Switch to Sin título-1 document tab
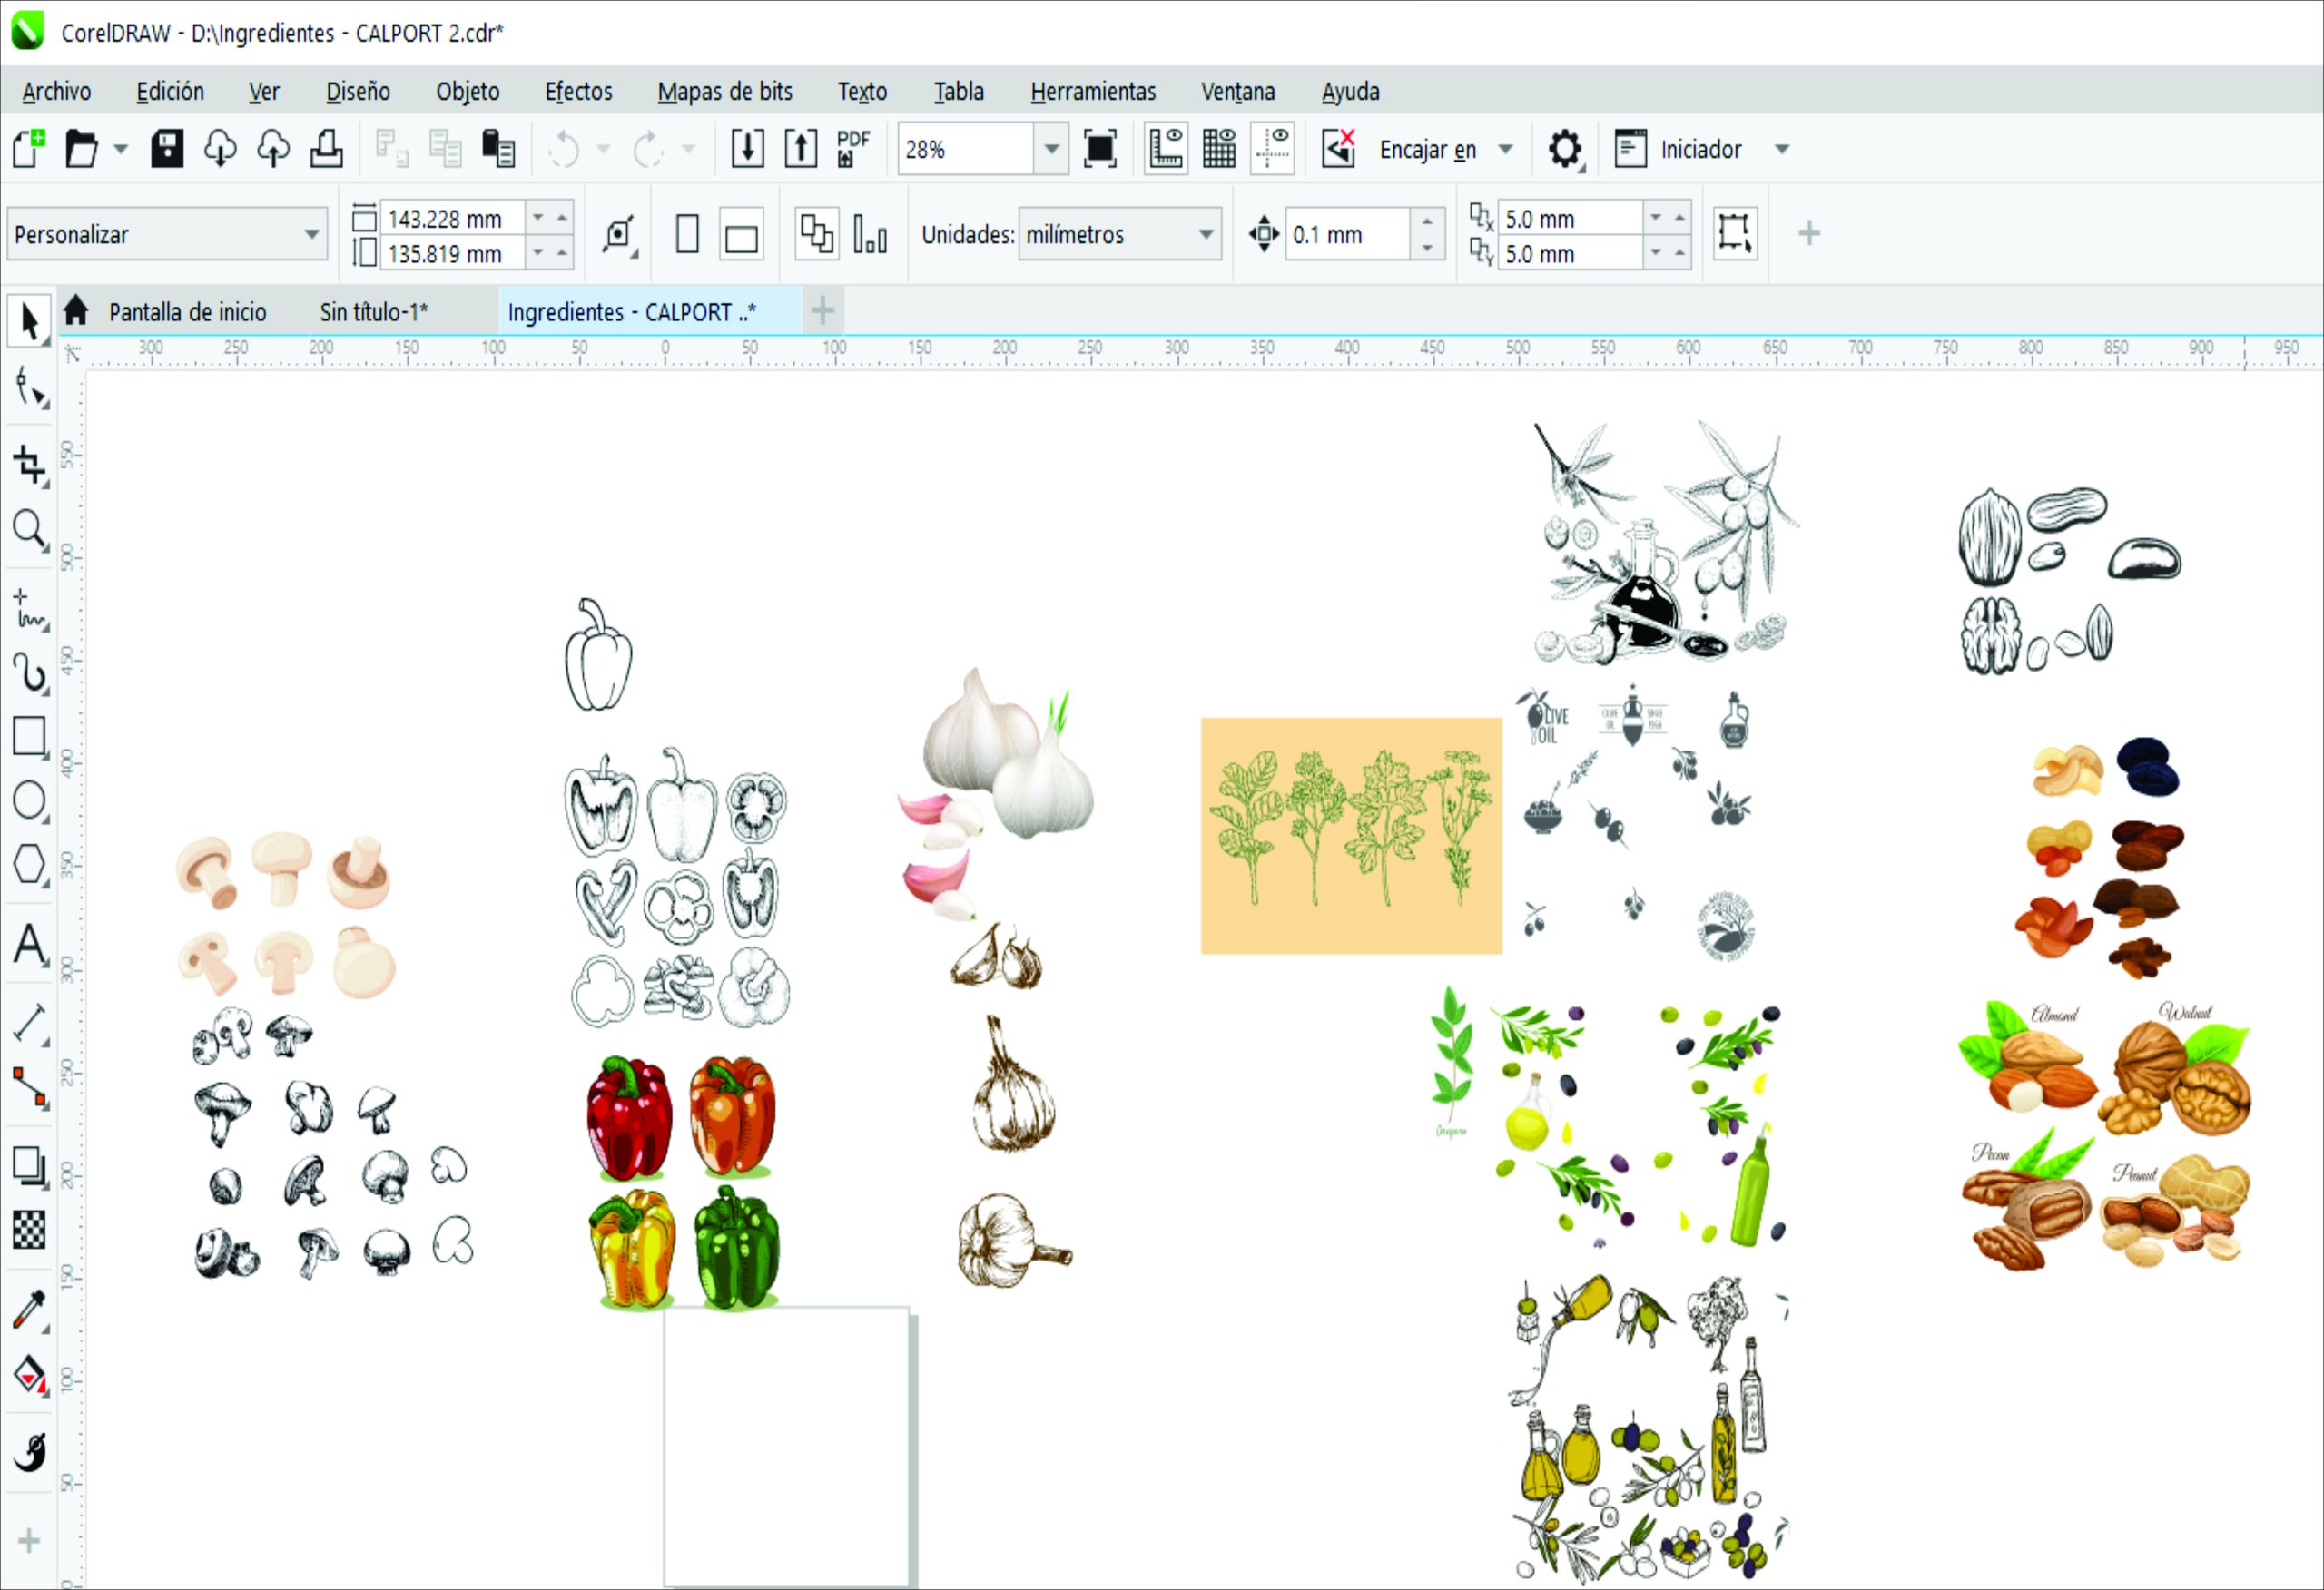Screen dimensions: 2324x1590 373,312
